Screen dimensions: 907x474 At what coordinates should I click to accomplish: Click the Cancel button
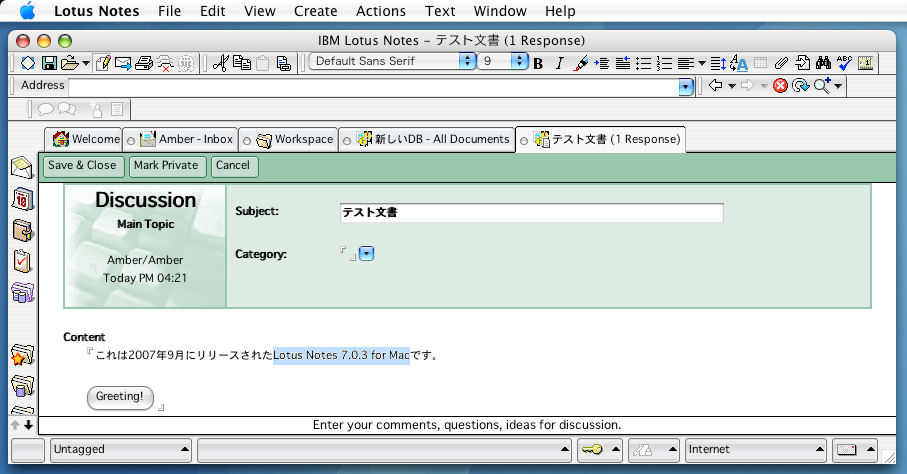click(x=233, y=166)
